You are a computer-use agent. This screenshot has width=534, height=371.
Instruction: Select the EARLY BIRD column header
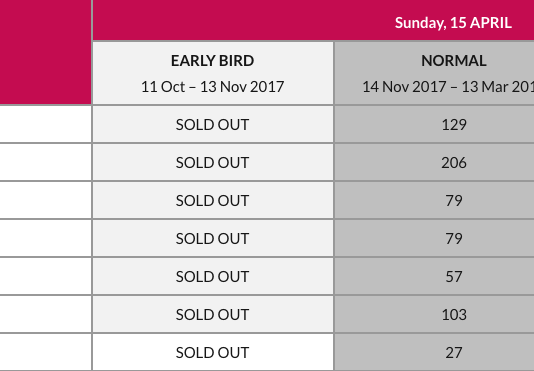(x=213, y=61)
